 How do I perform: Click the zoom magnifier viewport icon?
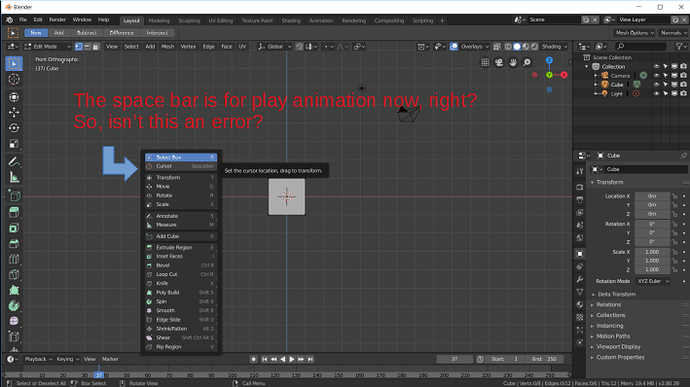pyautogui.click(x=527, y=63)
